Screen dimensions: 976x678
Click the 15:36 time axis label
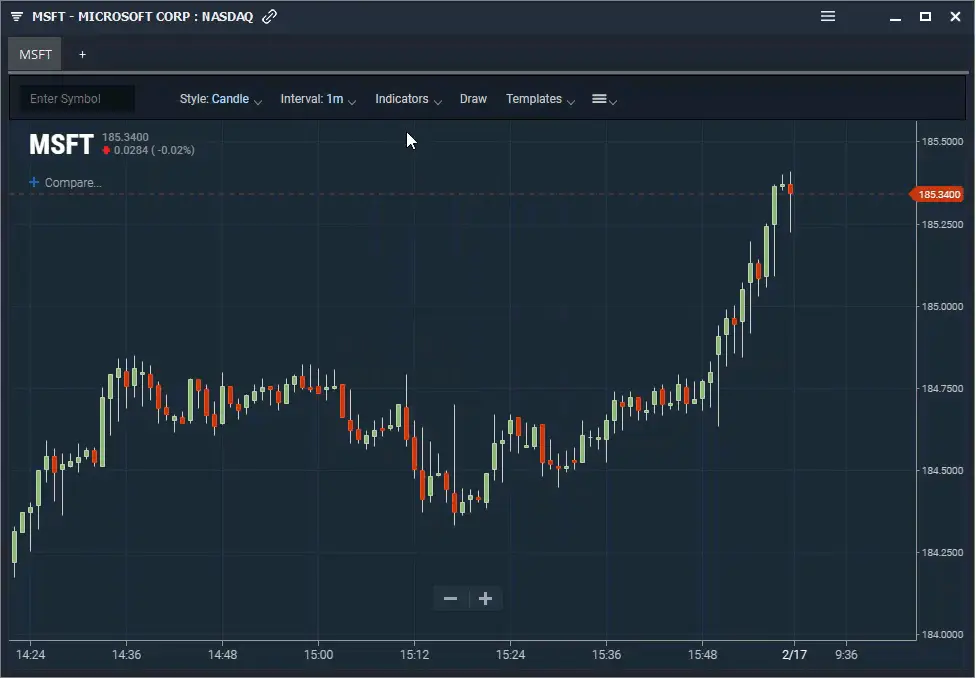606,654
